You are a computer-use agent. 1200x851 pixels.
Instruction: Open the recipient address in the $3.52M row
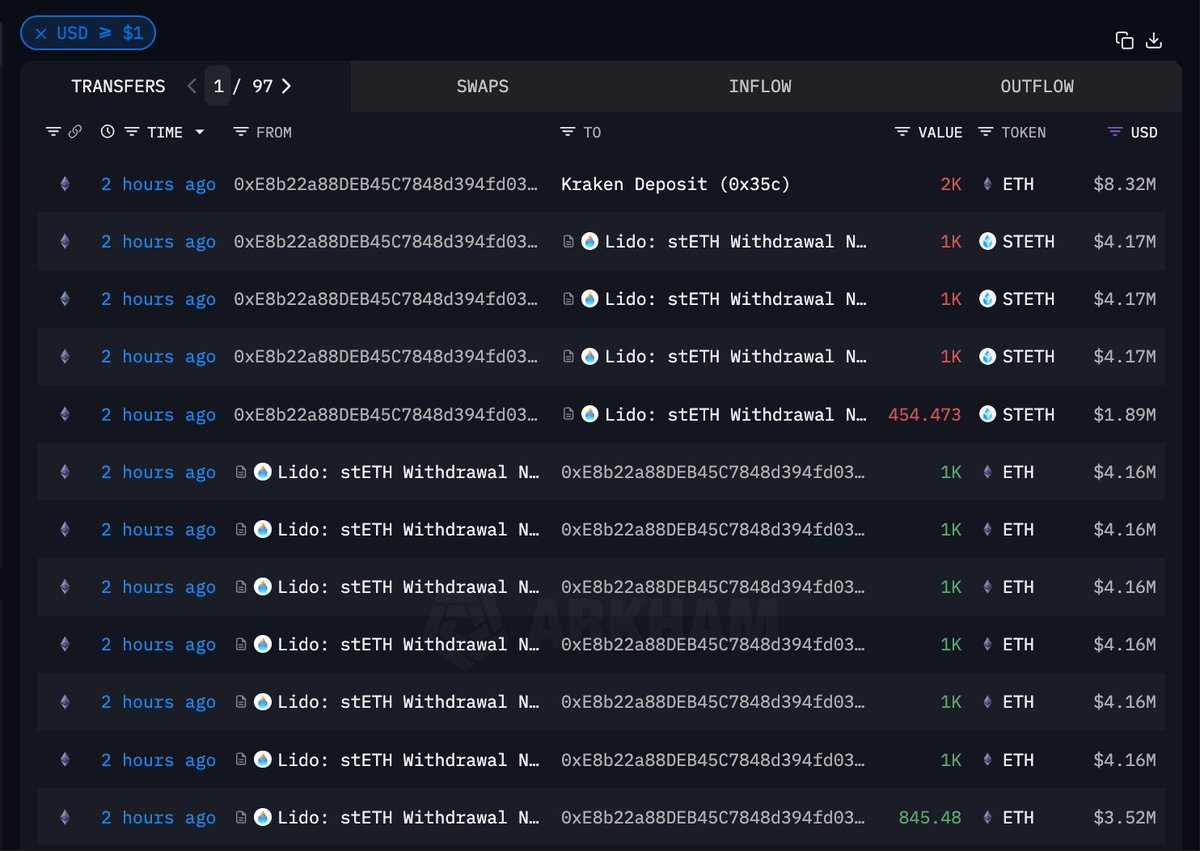714,818
